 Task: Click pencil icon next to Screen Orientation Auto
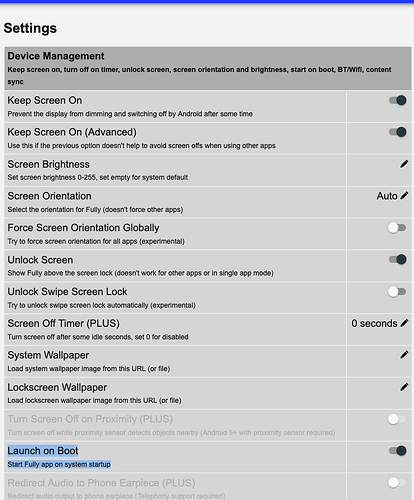pyautogui.click(x=404, y=196)
